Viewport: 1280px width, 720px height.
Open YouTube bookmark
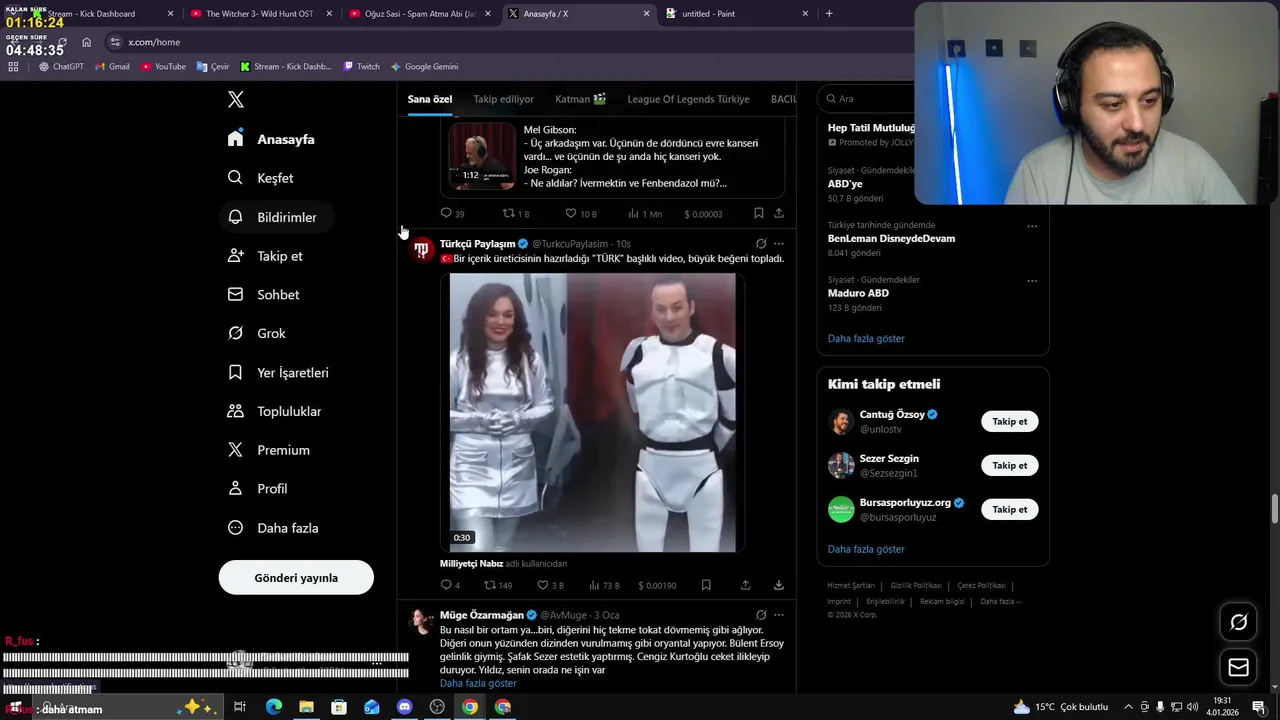pos(163,67)
